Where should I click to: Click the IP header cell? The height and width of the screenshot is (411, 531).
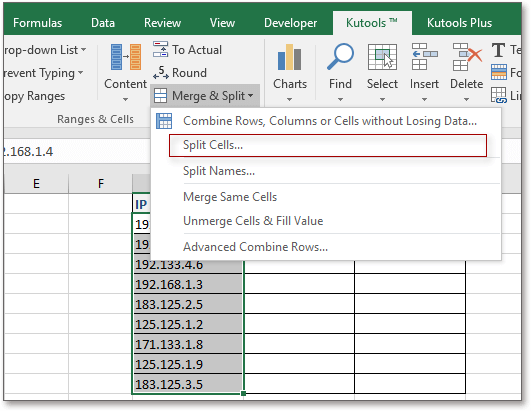point(142,204)
